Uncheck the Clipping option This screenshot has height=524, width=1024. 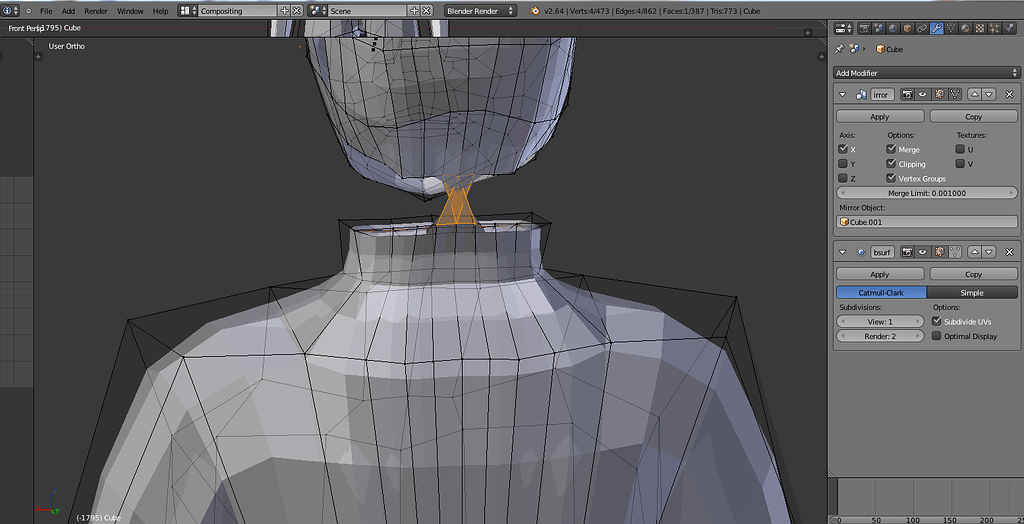tap(891, 163)
